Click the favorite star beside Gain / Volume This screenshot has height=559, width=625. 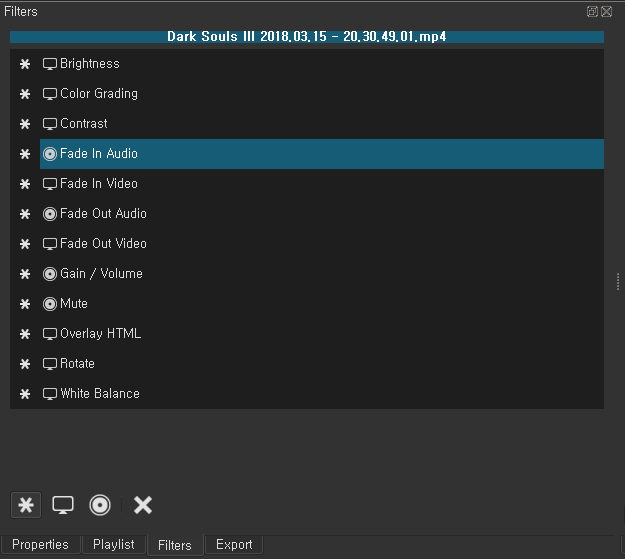pos(25,274)
